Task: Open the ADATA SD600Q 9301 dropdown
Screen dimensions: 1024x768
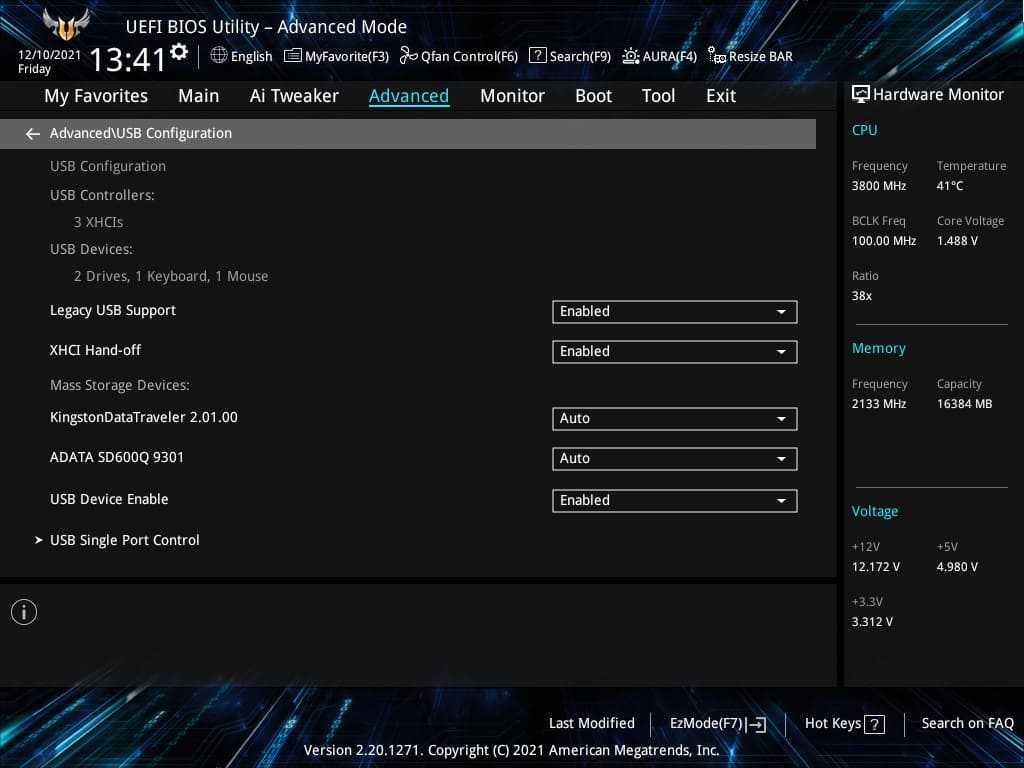Action: coord(674,459)
